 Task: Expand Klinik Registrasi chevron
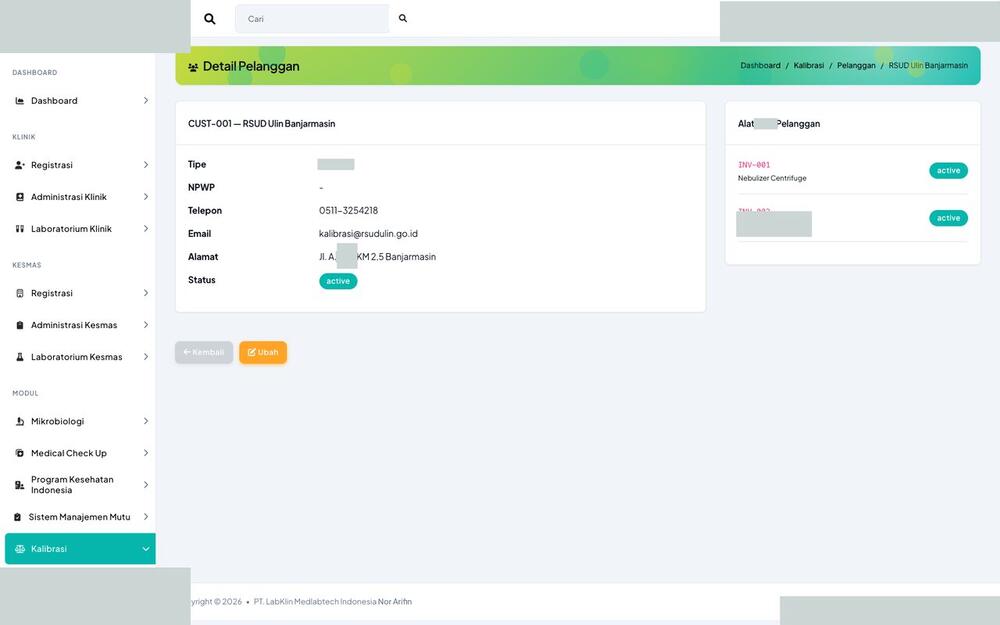[x=145, y=165]
